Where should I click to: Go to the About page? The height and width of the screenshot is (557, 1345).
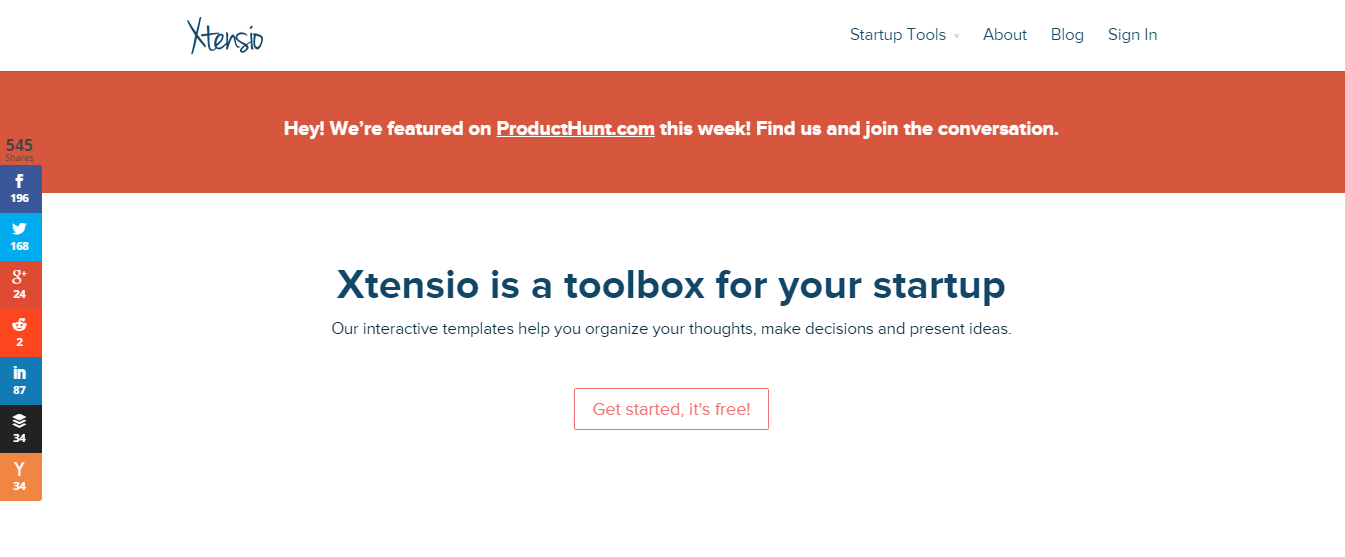tap(1004, 35)
